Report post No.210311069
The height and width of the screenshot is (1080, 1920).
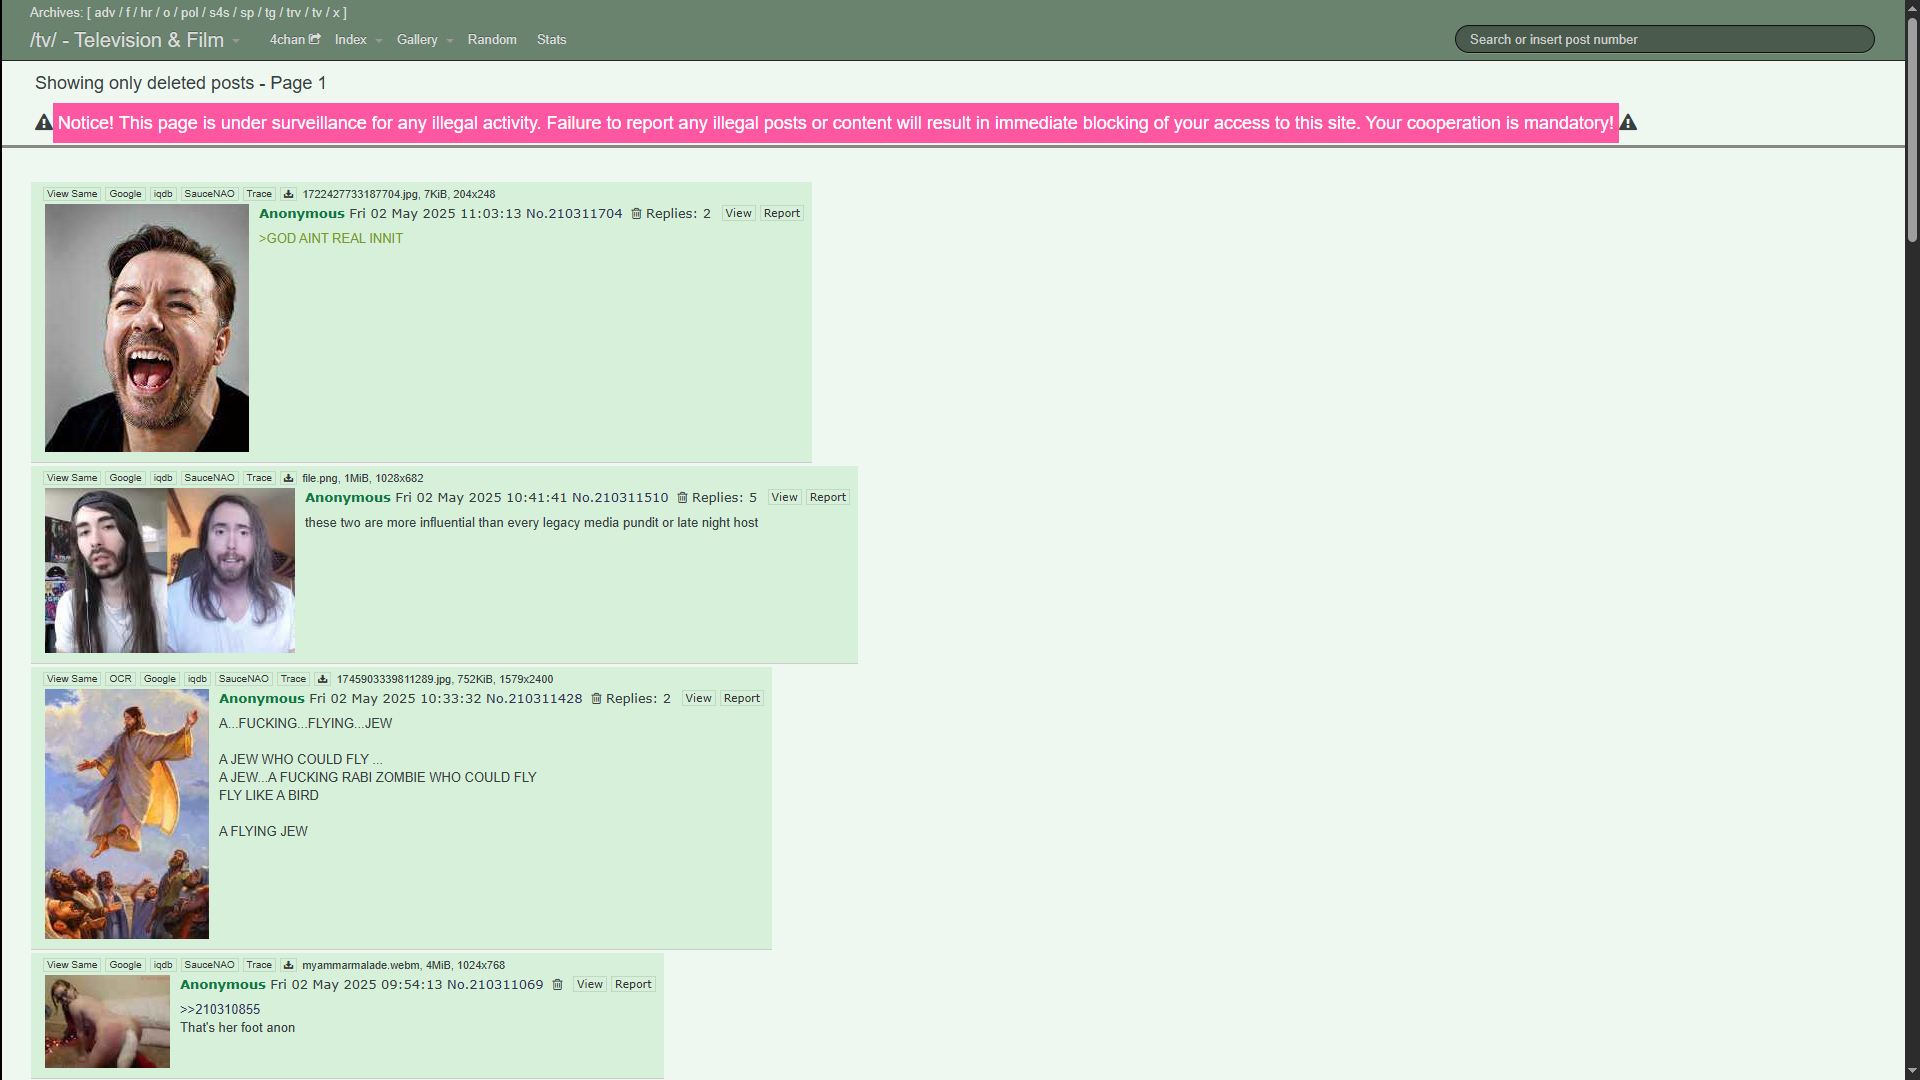(634, 984)
